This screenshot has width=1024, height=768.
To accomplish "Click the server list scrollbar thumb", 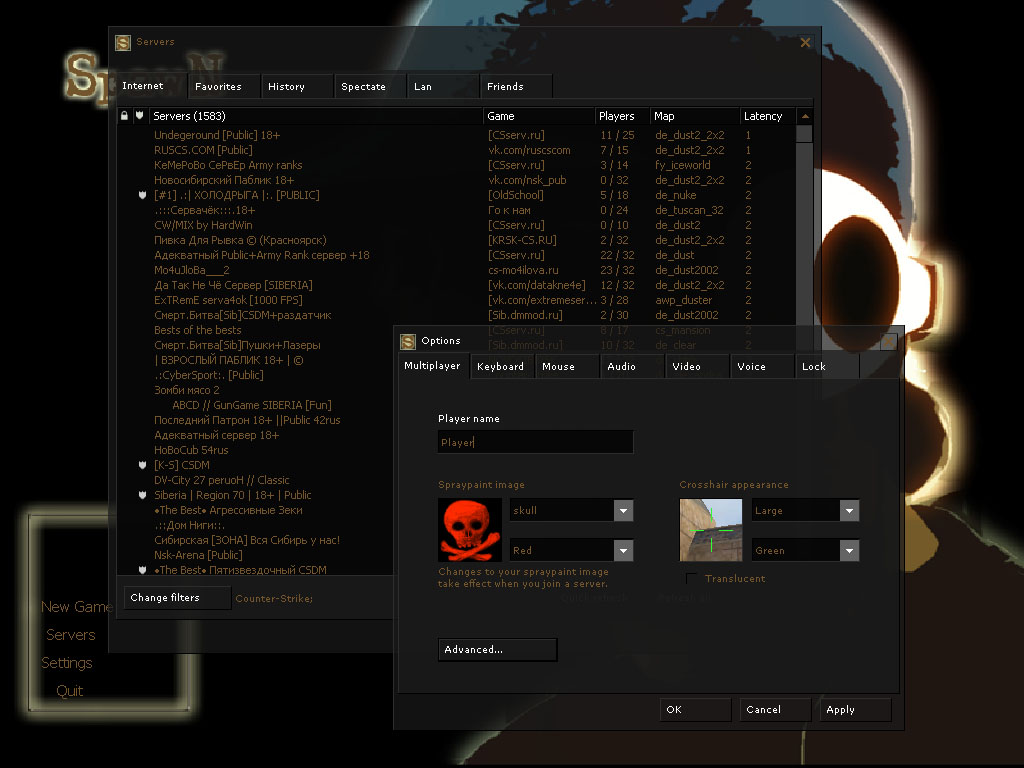I will coord(805,133).
